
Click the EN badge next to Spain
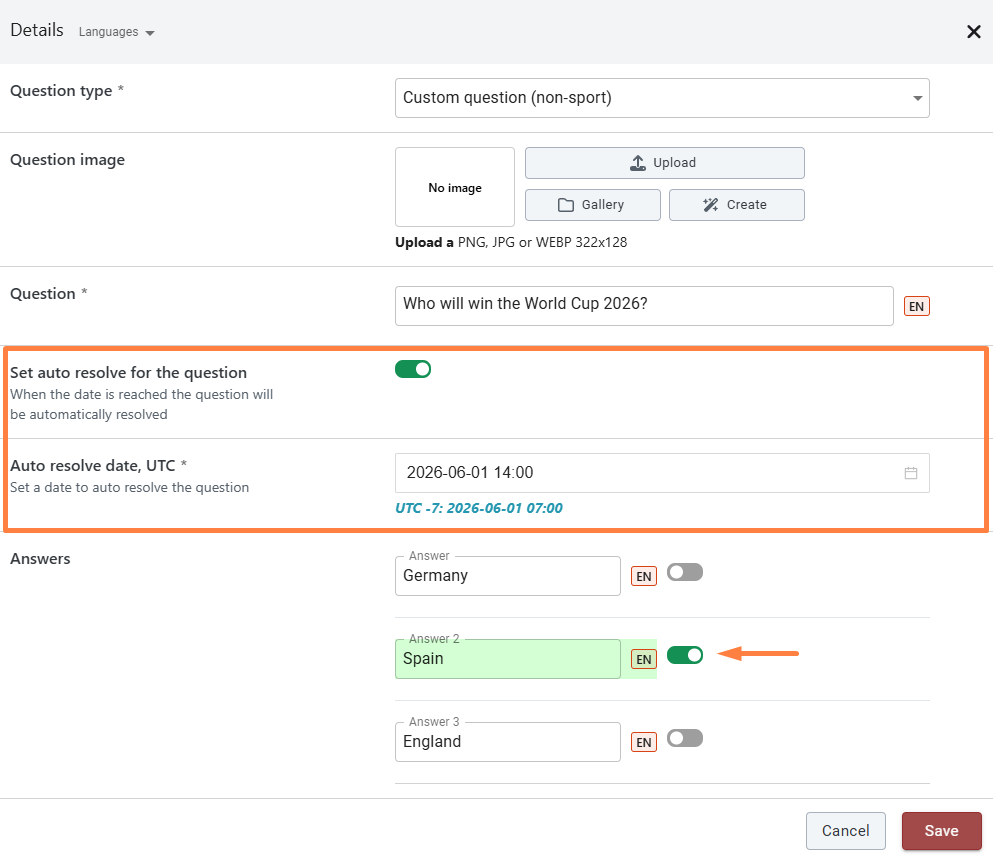point(644,659)
